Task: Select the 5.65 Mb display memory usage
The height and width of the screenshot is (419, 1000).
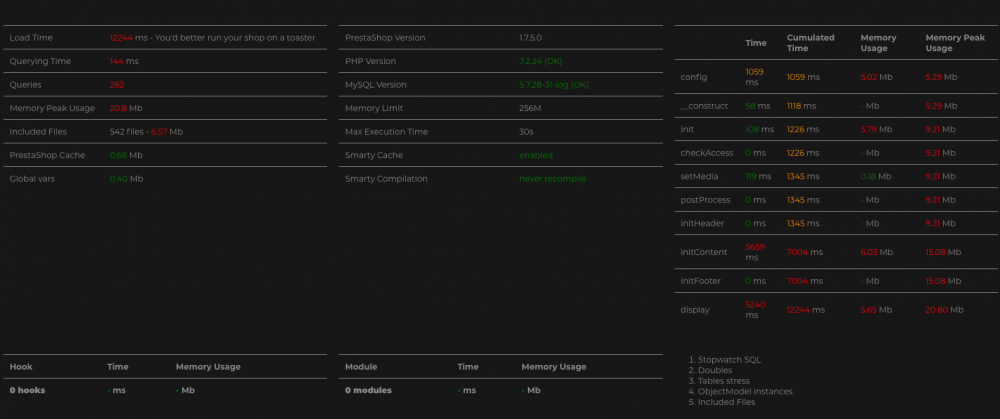Action: 877,310
